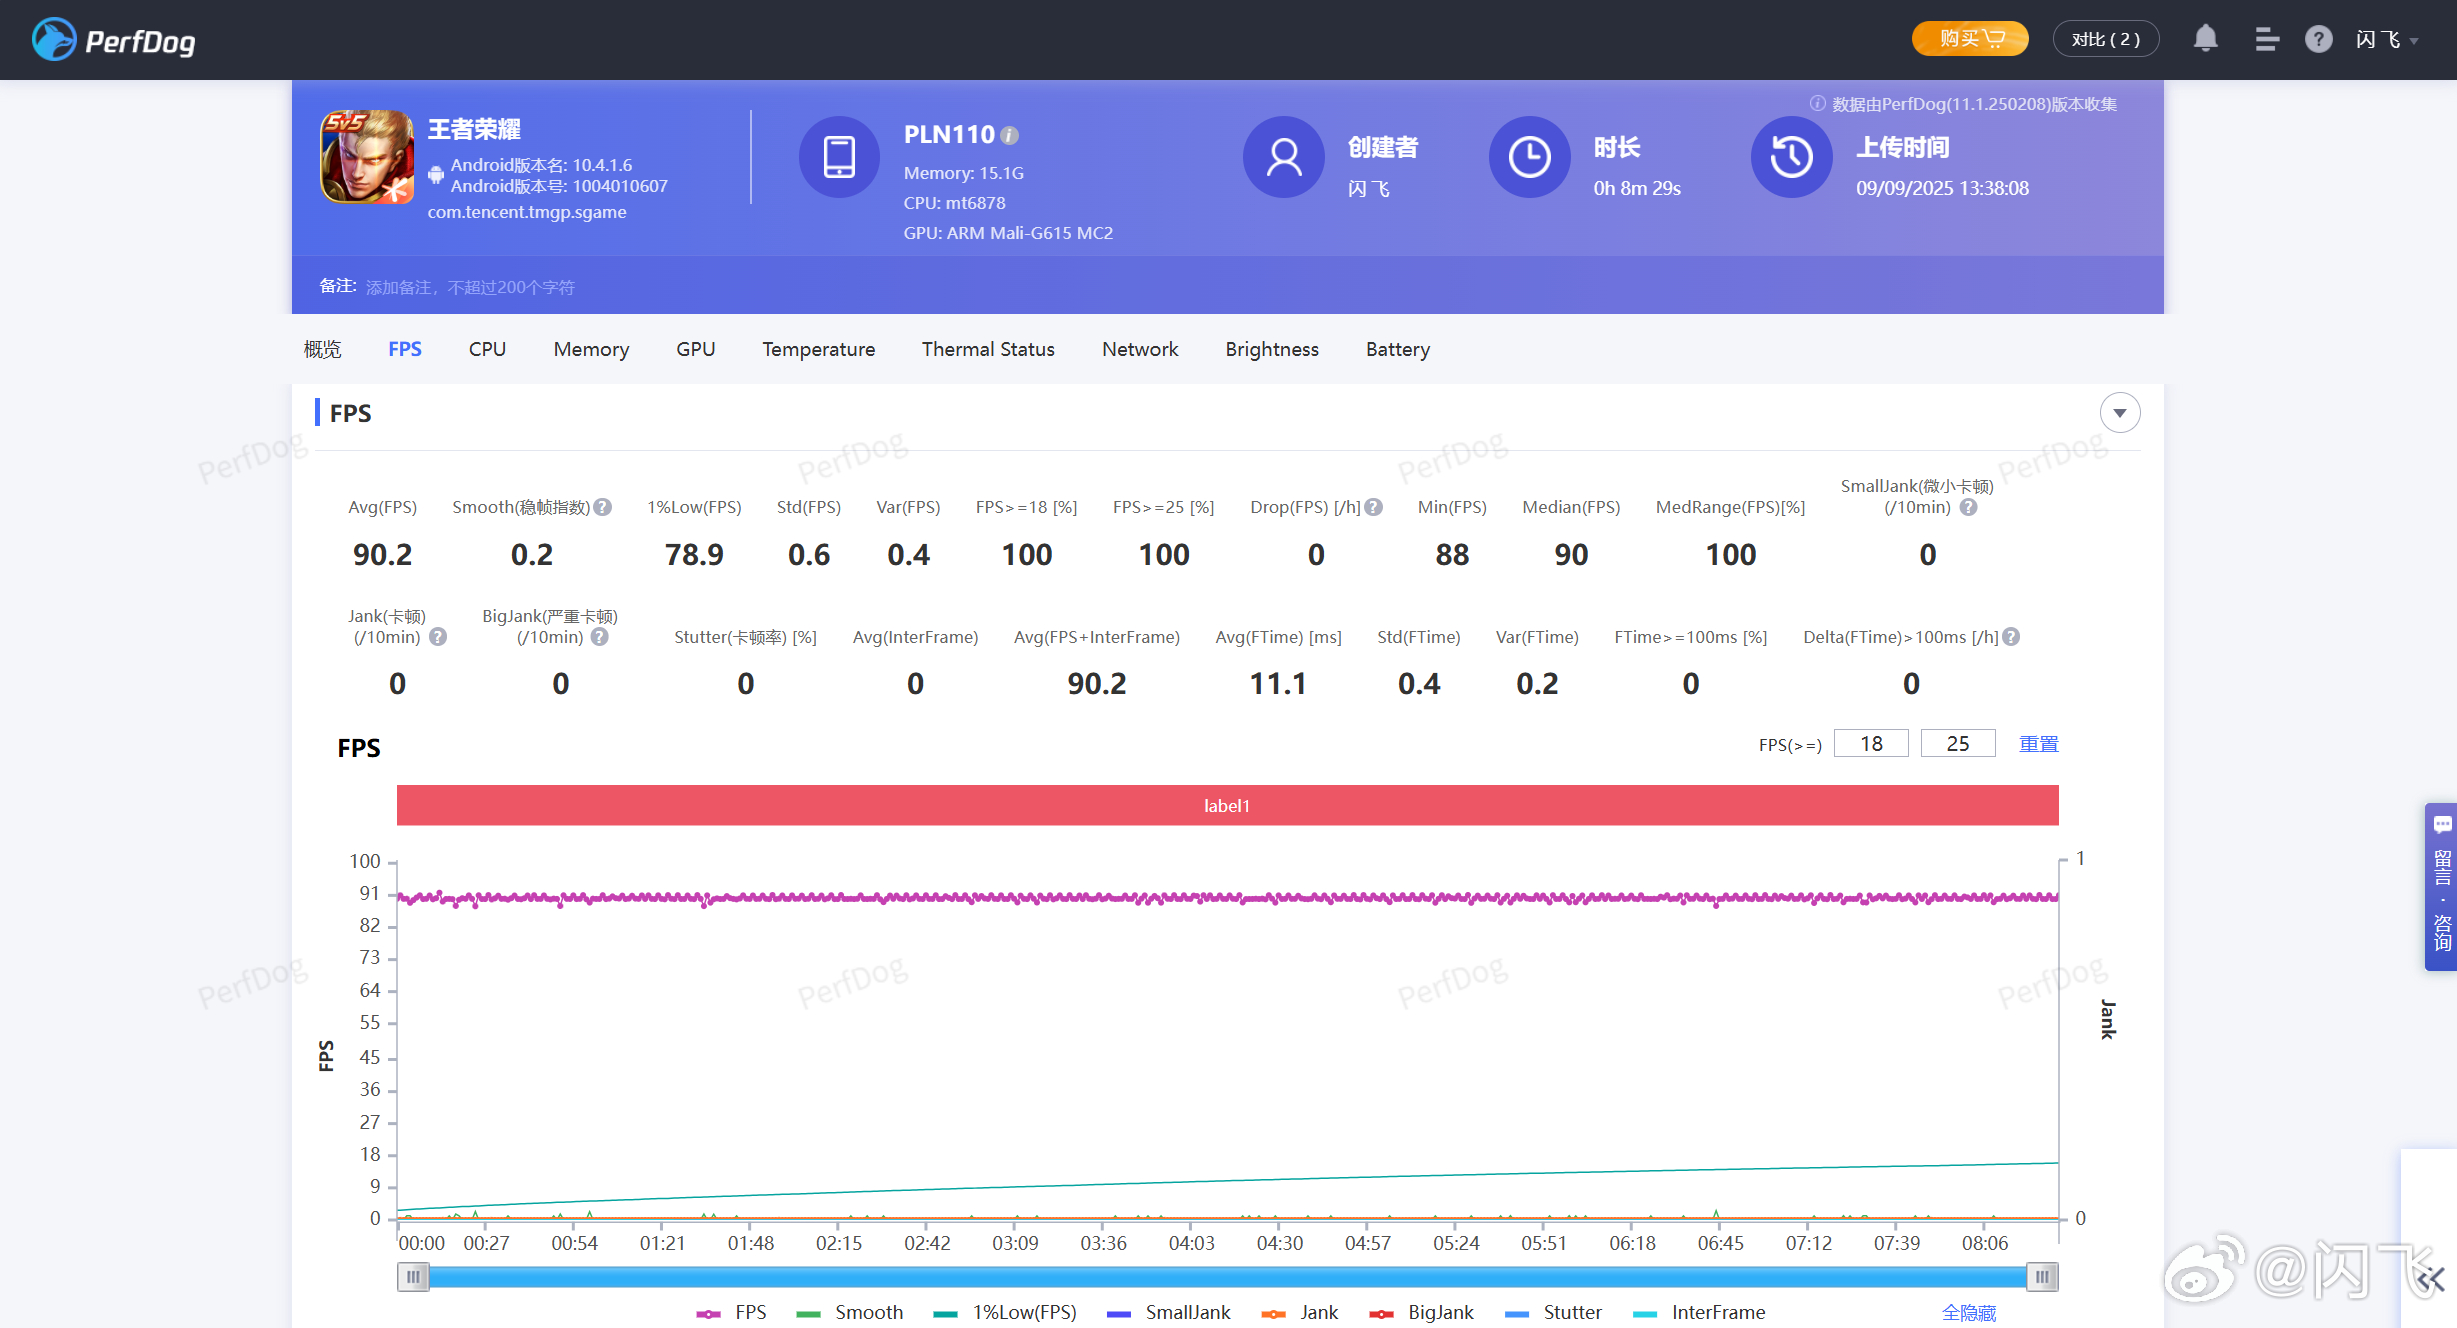
Task: Select the red label1 bar
Action: tap(1227, 805)
